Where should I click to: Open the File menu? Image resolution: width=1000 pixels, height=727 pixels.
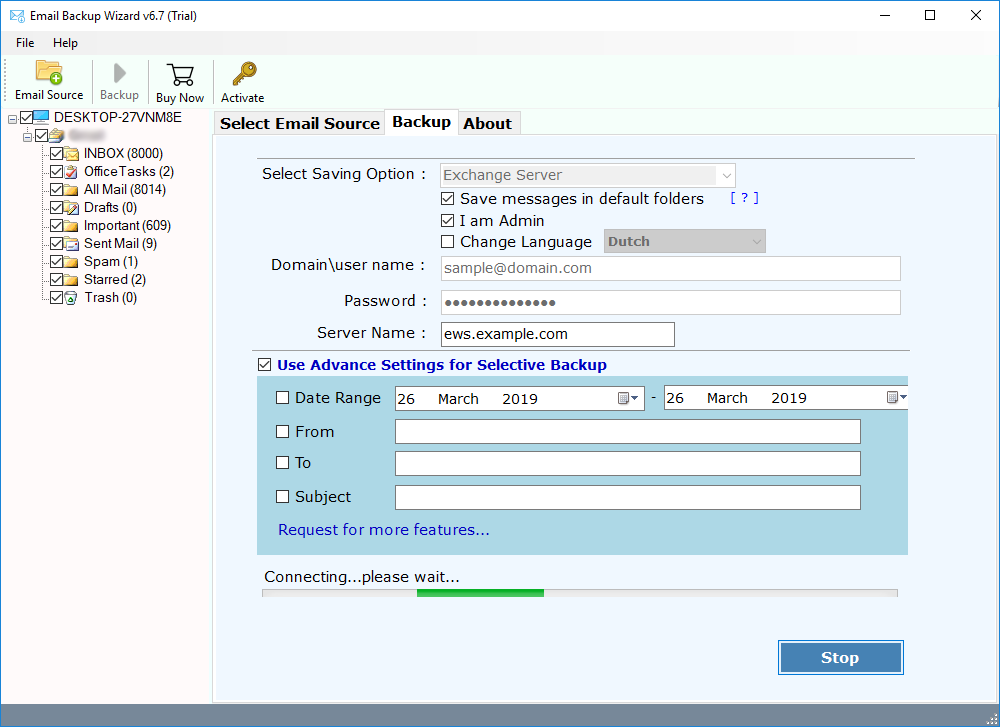26,43
